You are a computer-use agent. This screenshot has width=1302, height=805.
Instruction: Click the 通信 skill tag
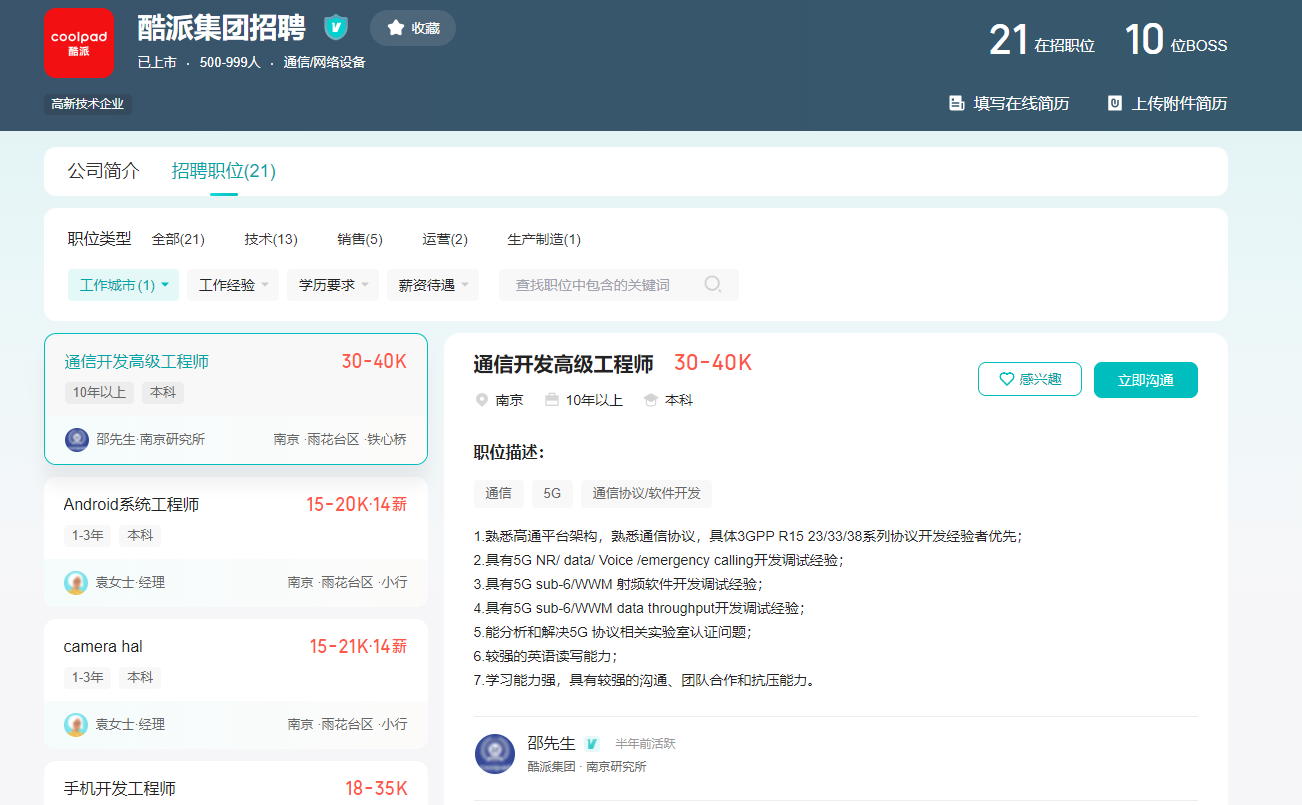coord(498,493)
